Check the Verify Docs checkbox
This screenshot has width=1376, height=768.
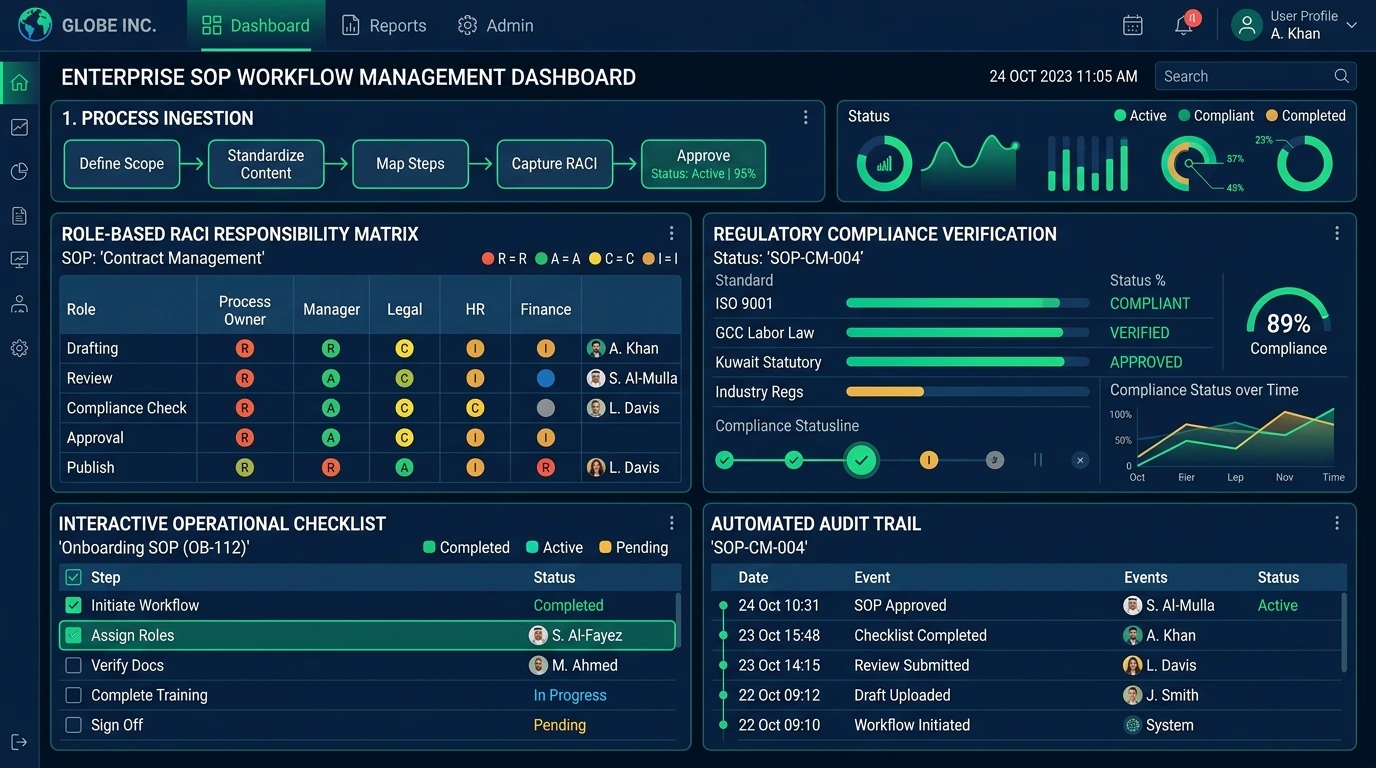coord(73,665)
